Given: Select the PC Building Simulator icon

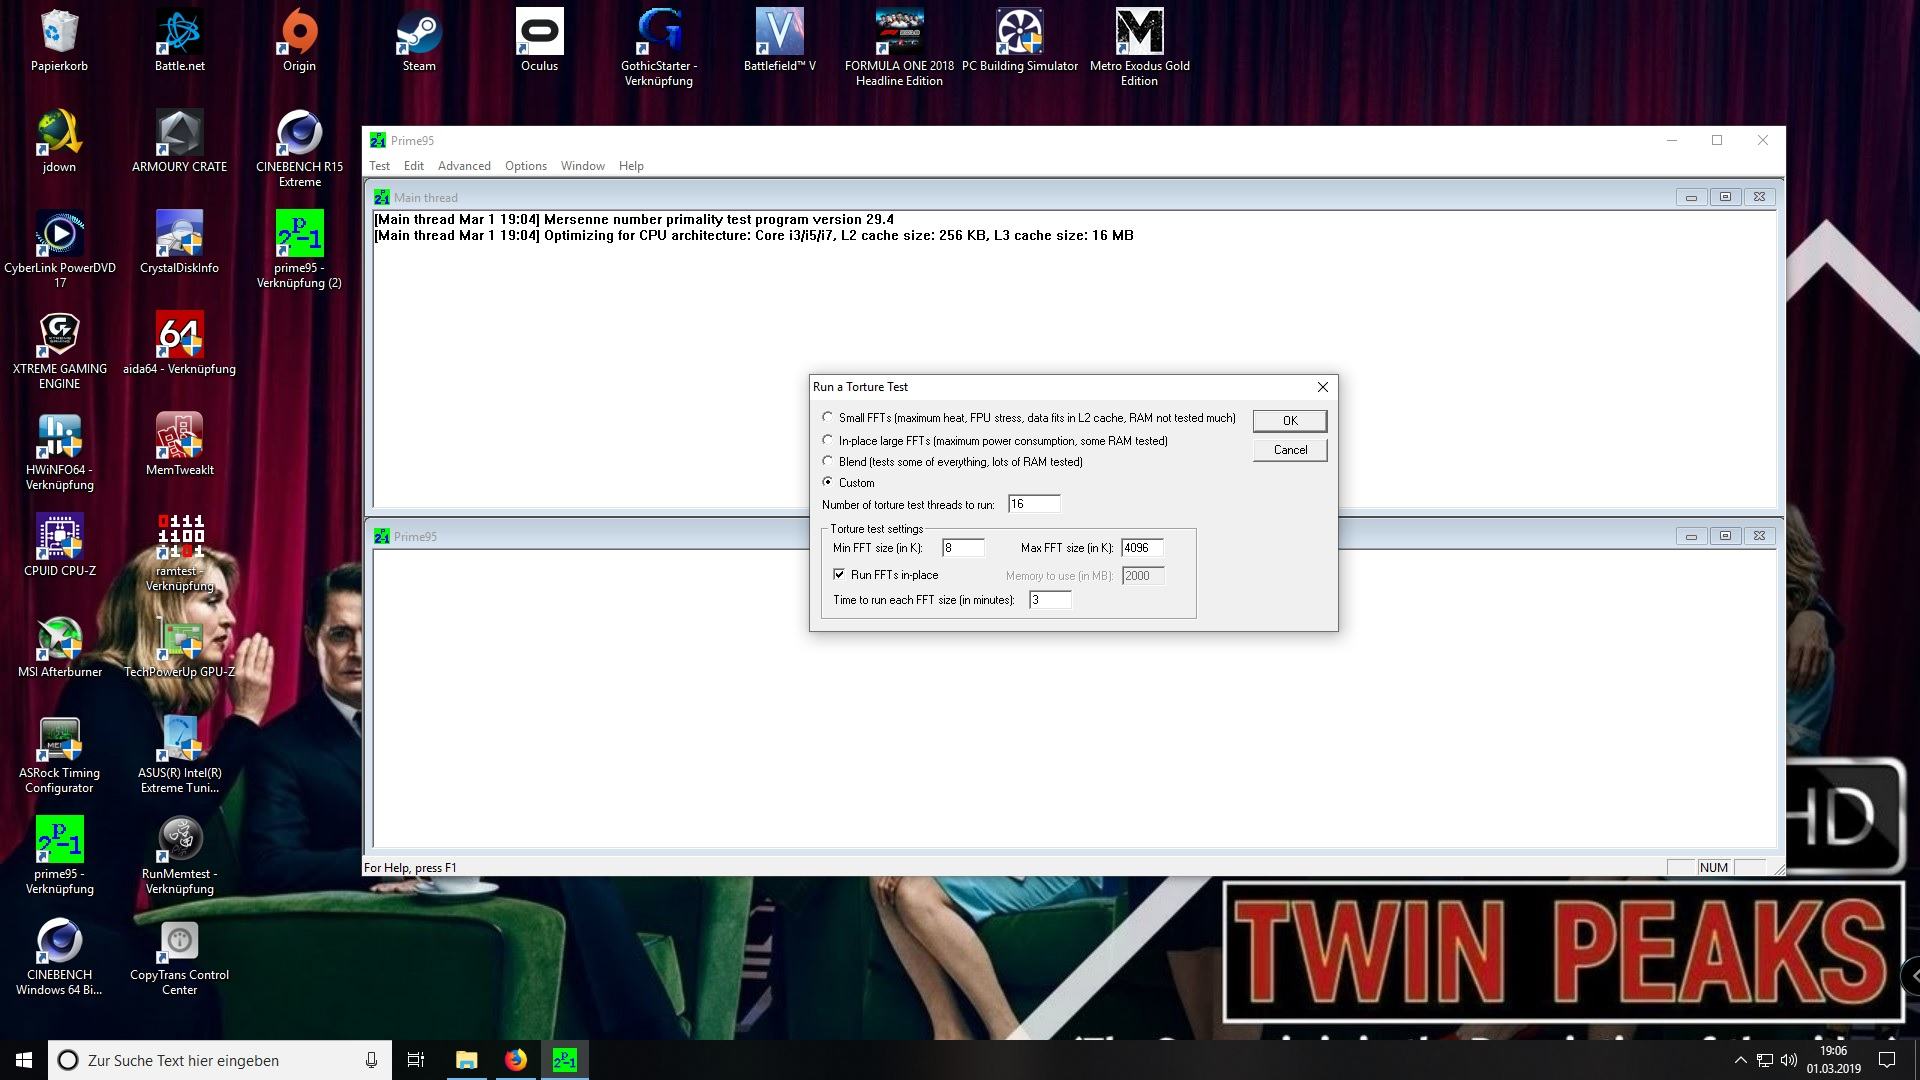Looking at the screenshot, I should coord(1020,41).
